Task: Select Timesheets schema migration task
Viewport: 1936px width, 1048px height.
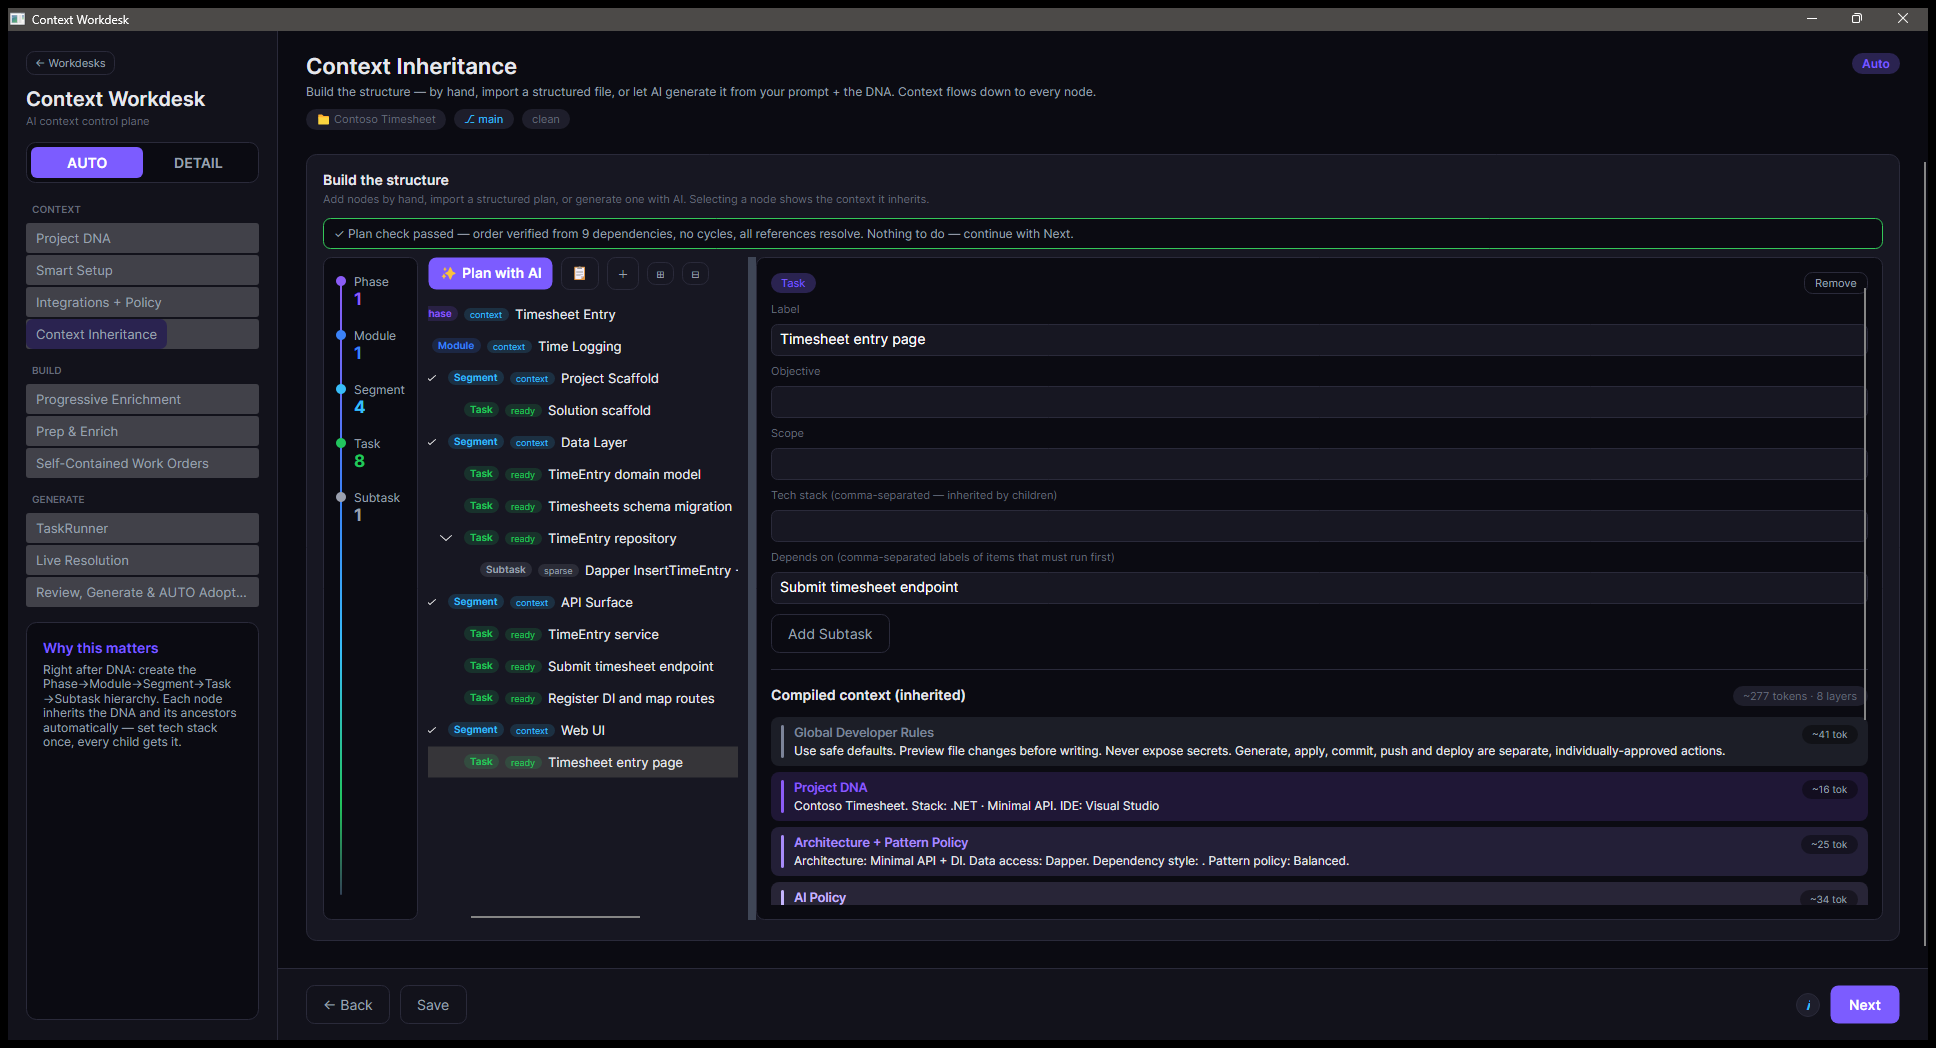Action: [x=583, y=506]
